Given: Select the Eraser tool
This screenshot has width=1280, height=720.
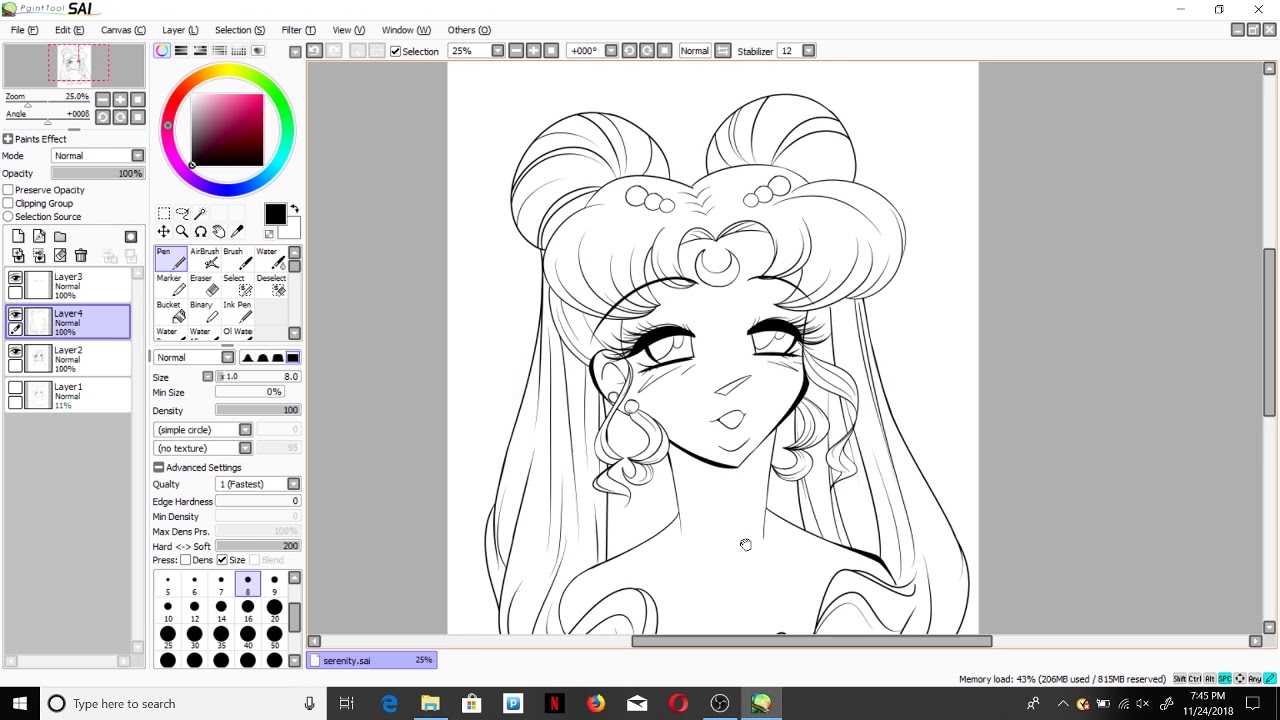Looking at the screenshot, I should pyautogui.click(x=204, y=285).
